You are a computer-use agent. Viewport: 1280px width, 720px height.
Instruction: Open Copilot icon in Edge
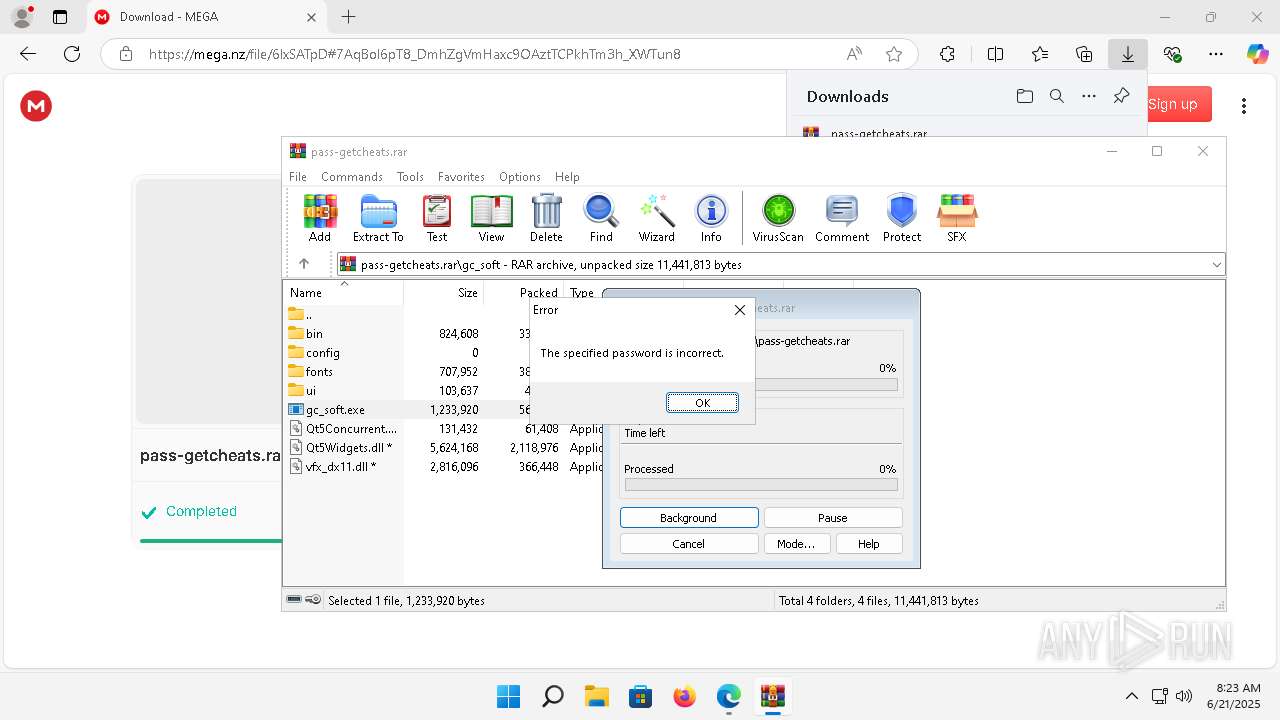[x=1257, y=54]
